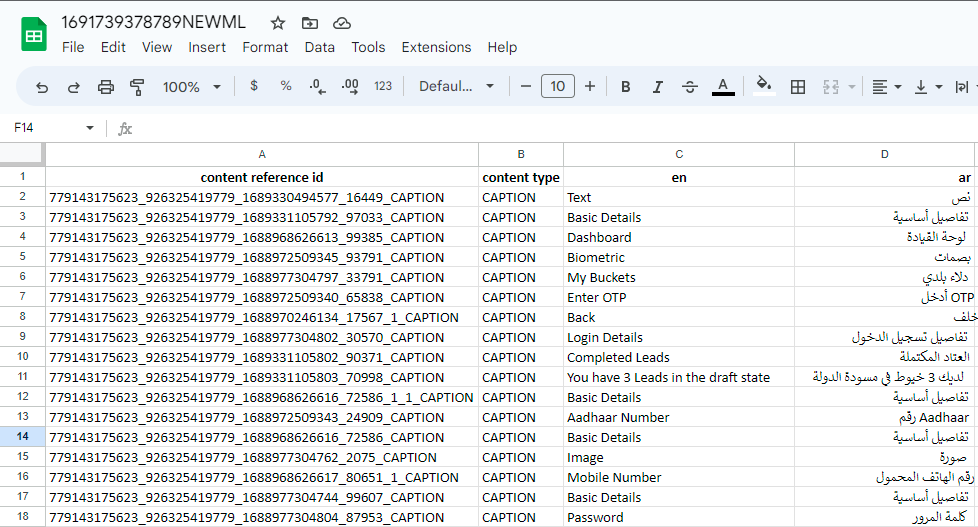Image resolution: width=978 pixels, height=527 pixels.
Task: Select cell containing 'Password'
Action: [x=679, y=517]
